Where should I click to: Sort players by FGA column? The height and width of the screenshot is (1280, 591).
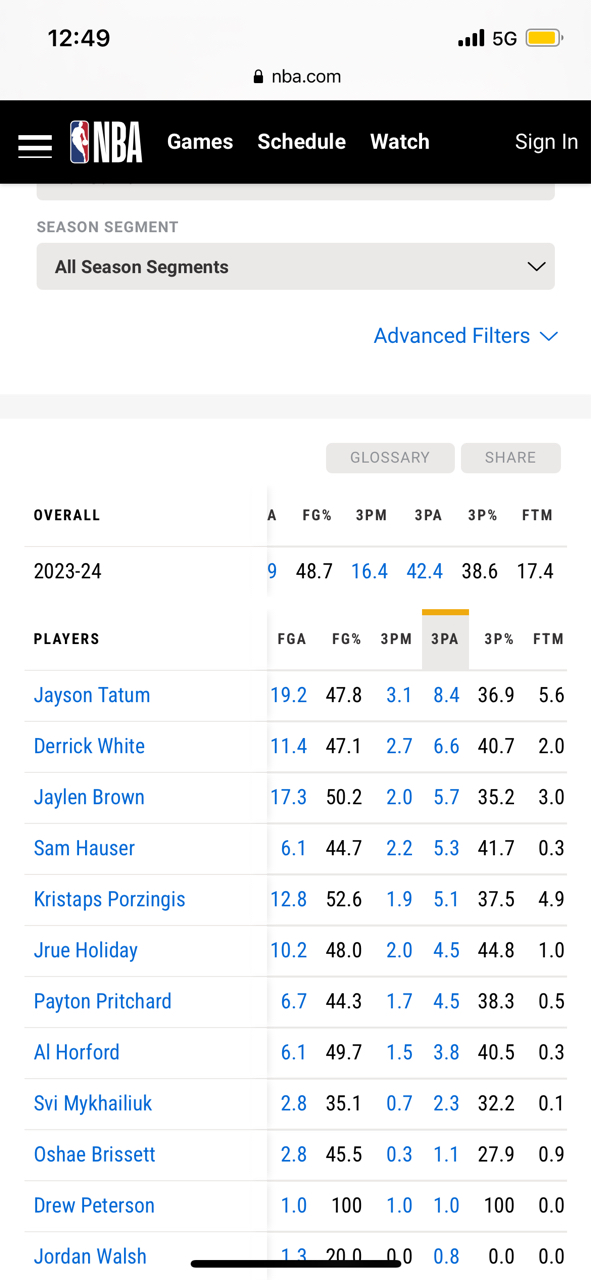[292, 639]
